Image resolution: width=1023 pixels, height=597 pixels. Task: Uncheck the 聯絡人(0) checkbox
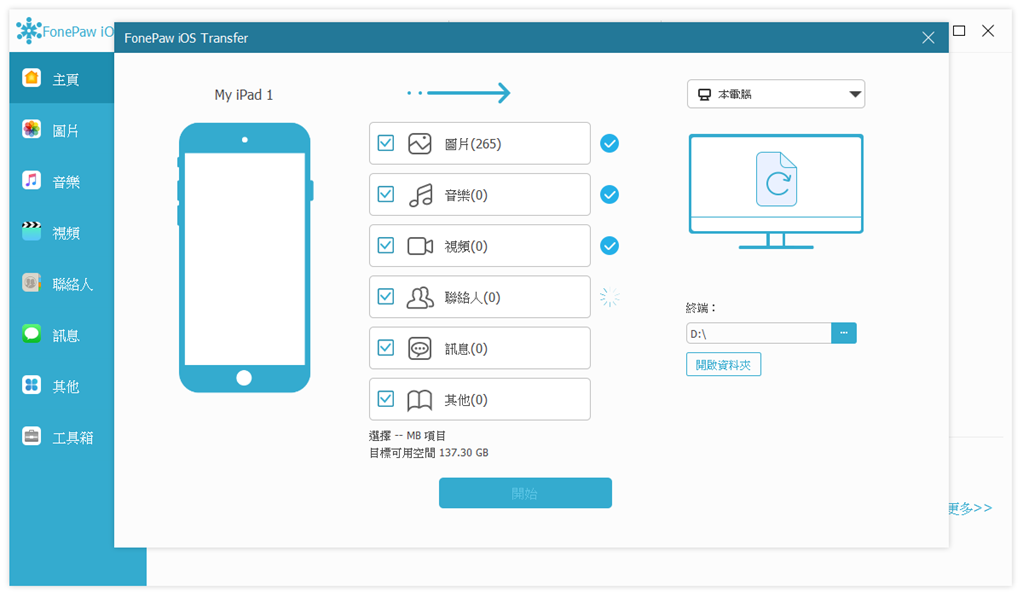pos(386,296)
